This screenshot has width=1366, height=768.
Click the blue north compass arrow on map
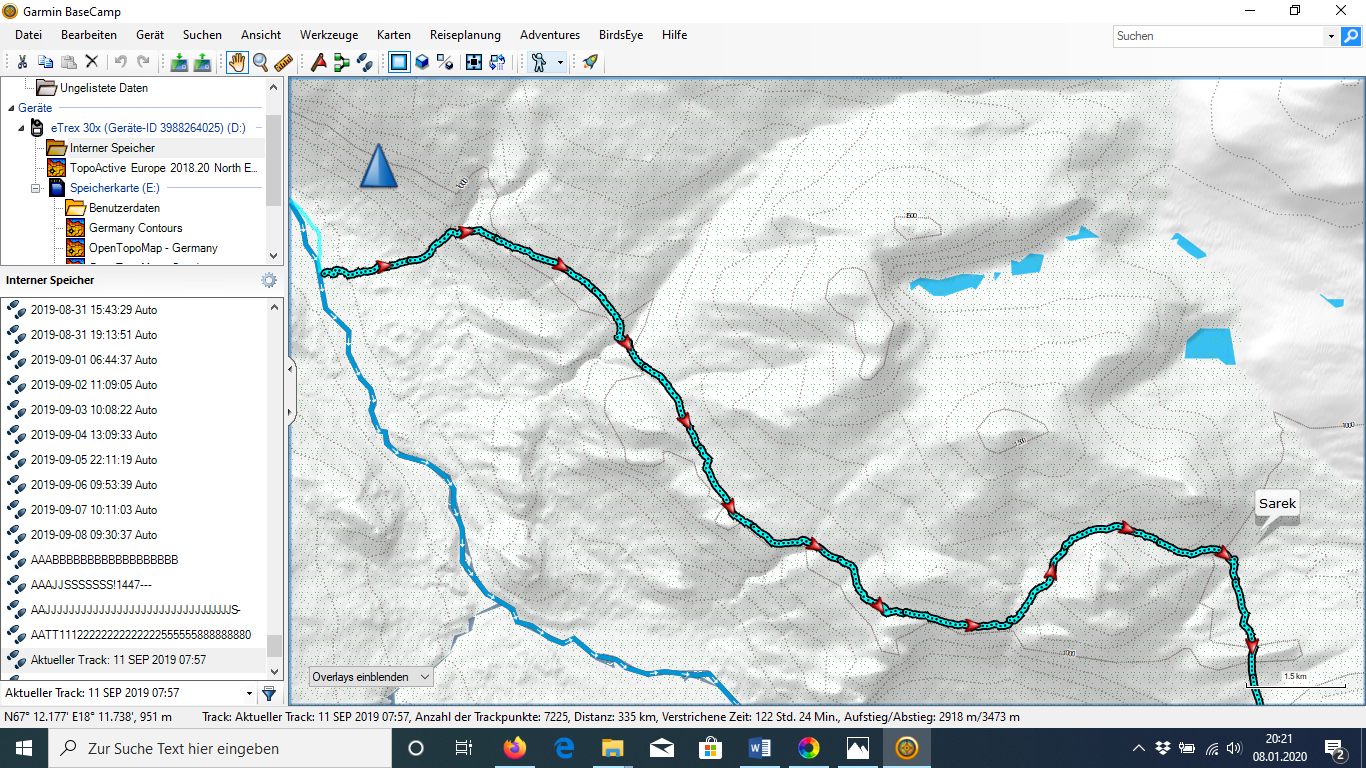coord(378,166)
